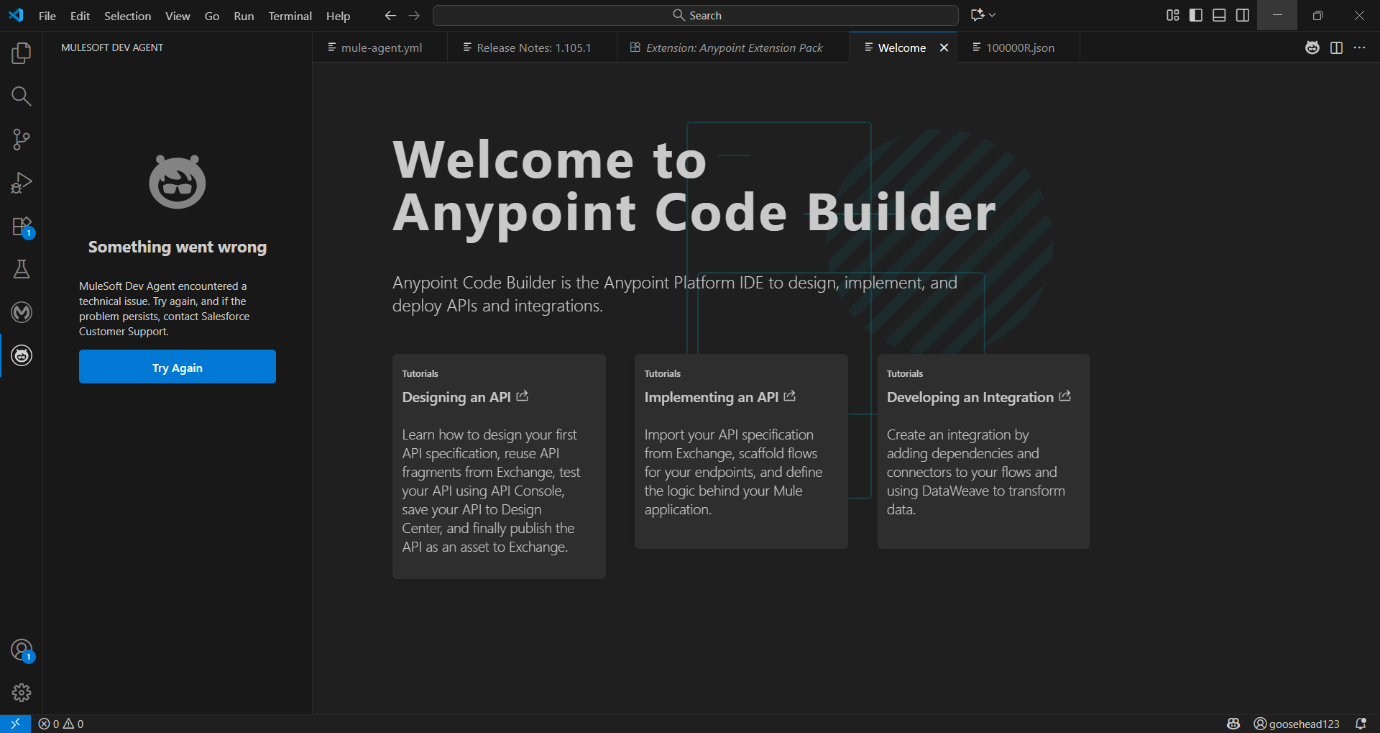Open the Run and Debug view
This screenshot has height=733, width=1380.
pyautogui.click(x=21, y=183)
